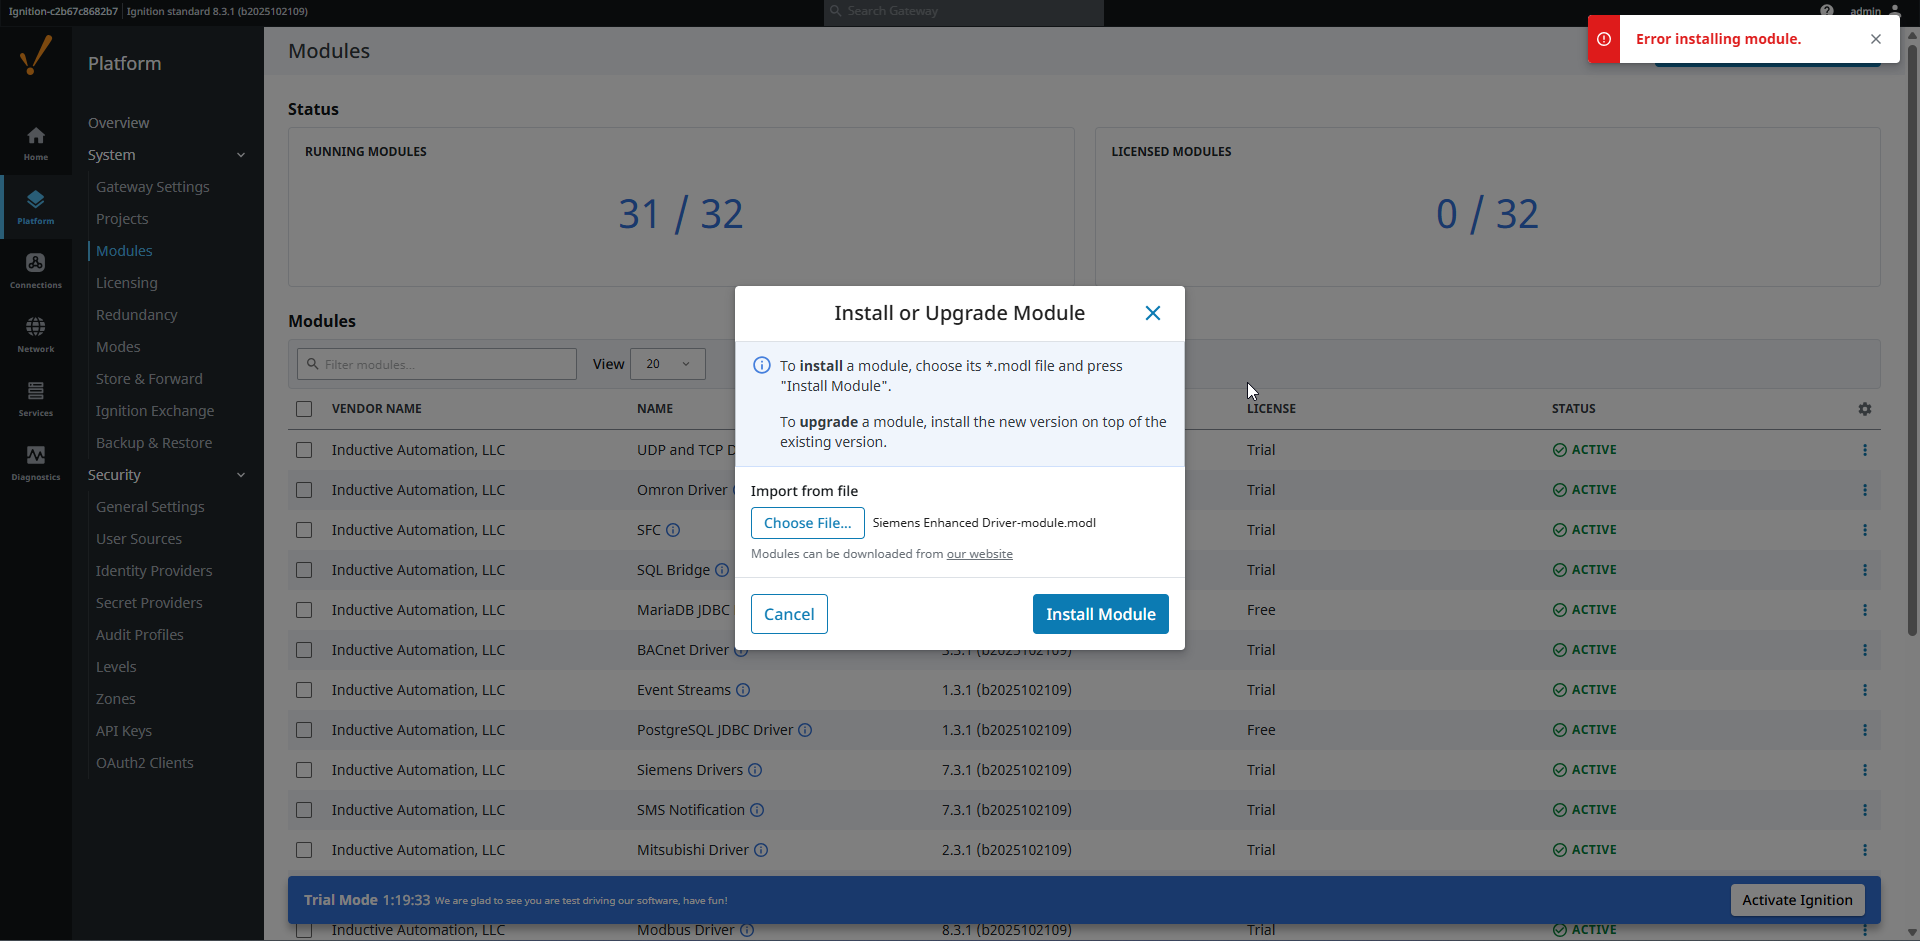
Task: Open the Overview page
Action: tap(119, 123)
